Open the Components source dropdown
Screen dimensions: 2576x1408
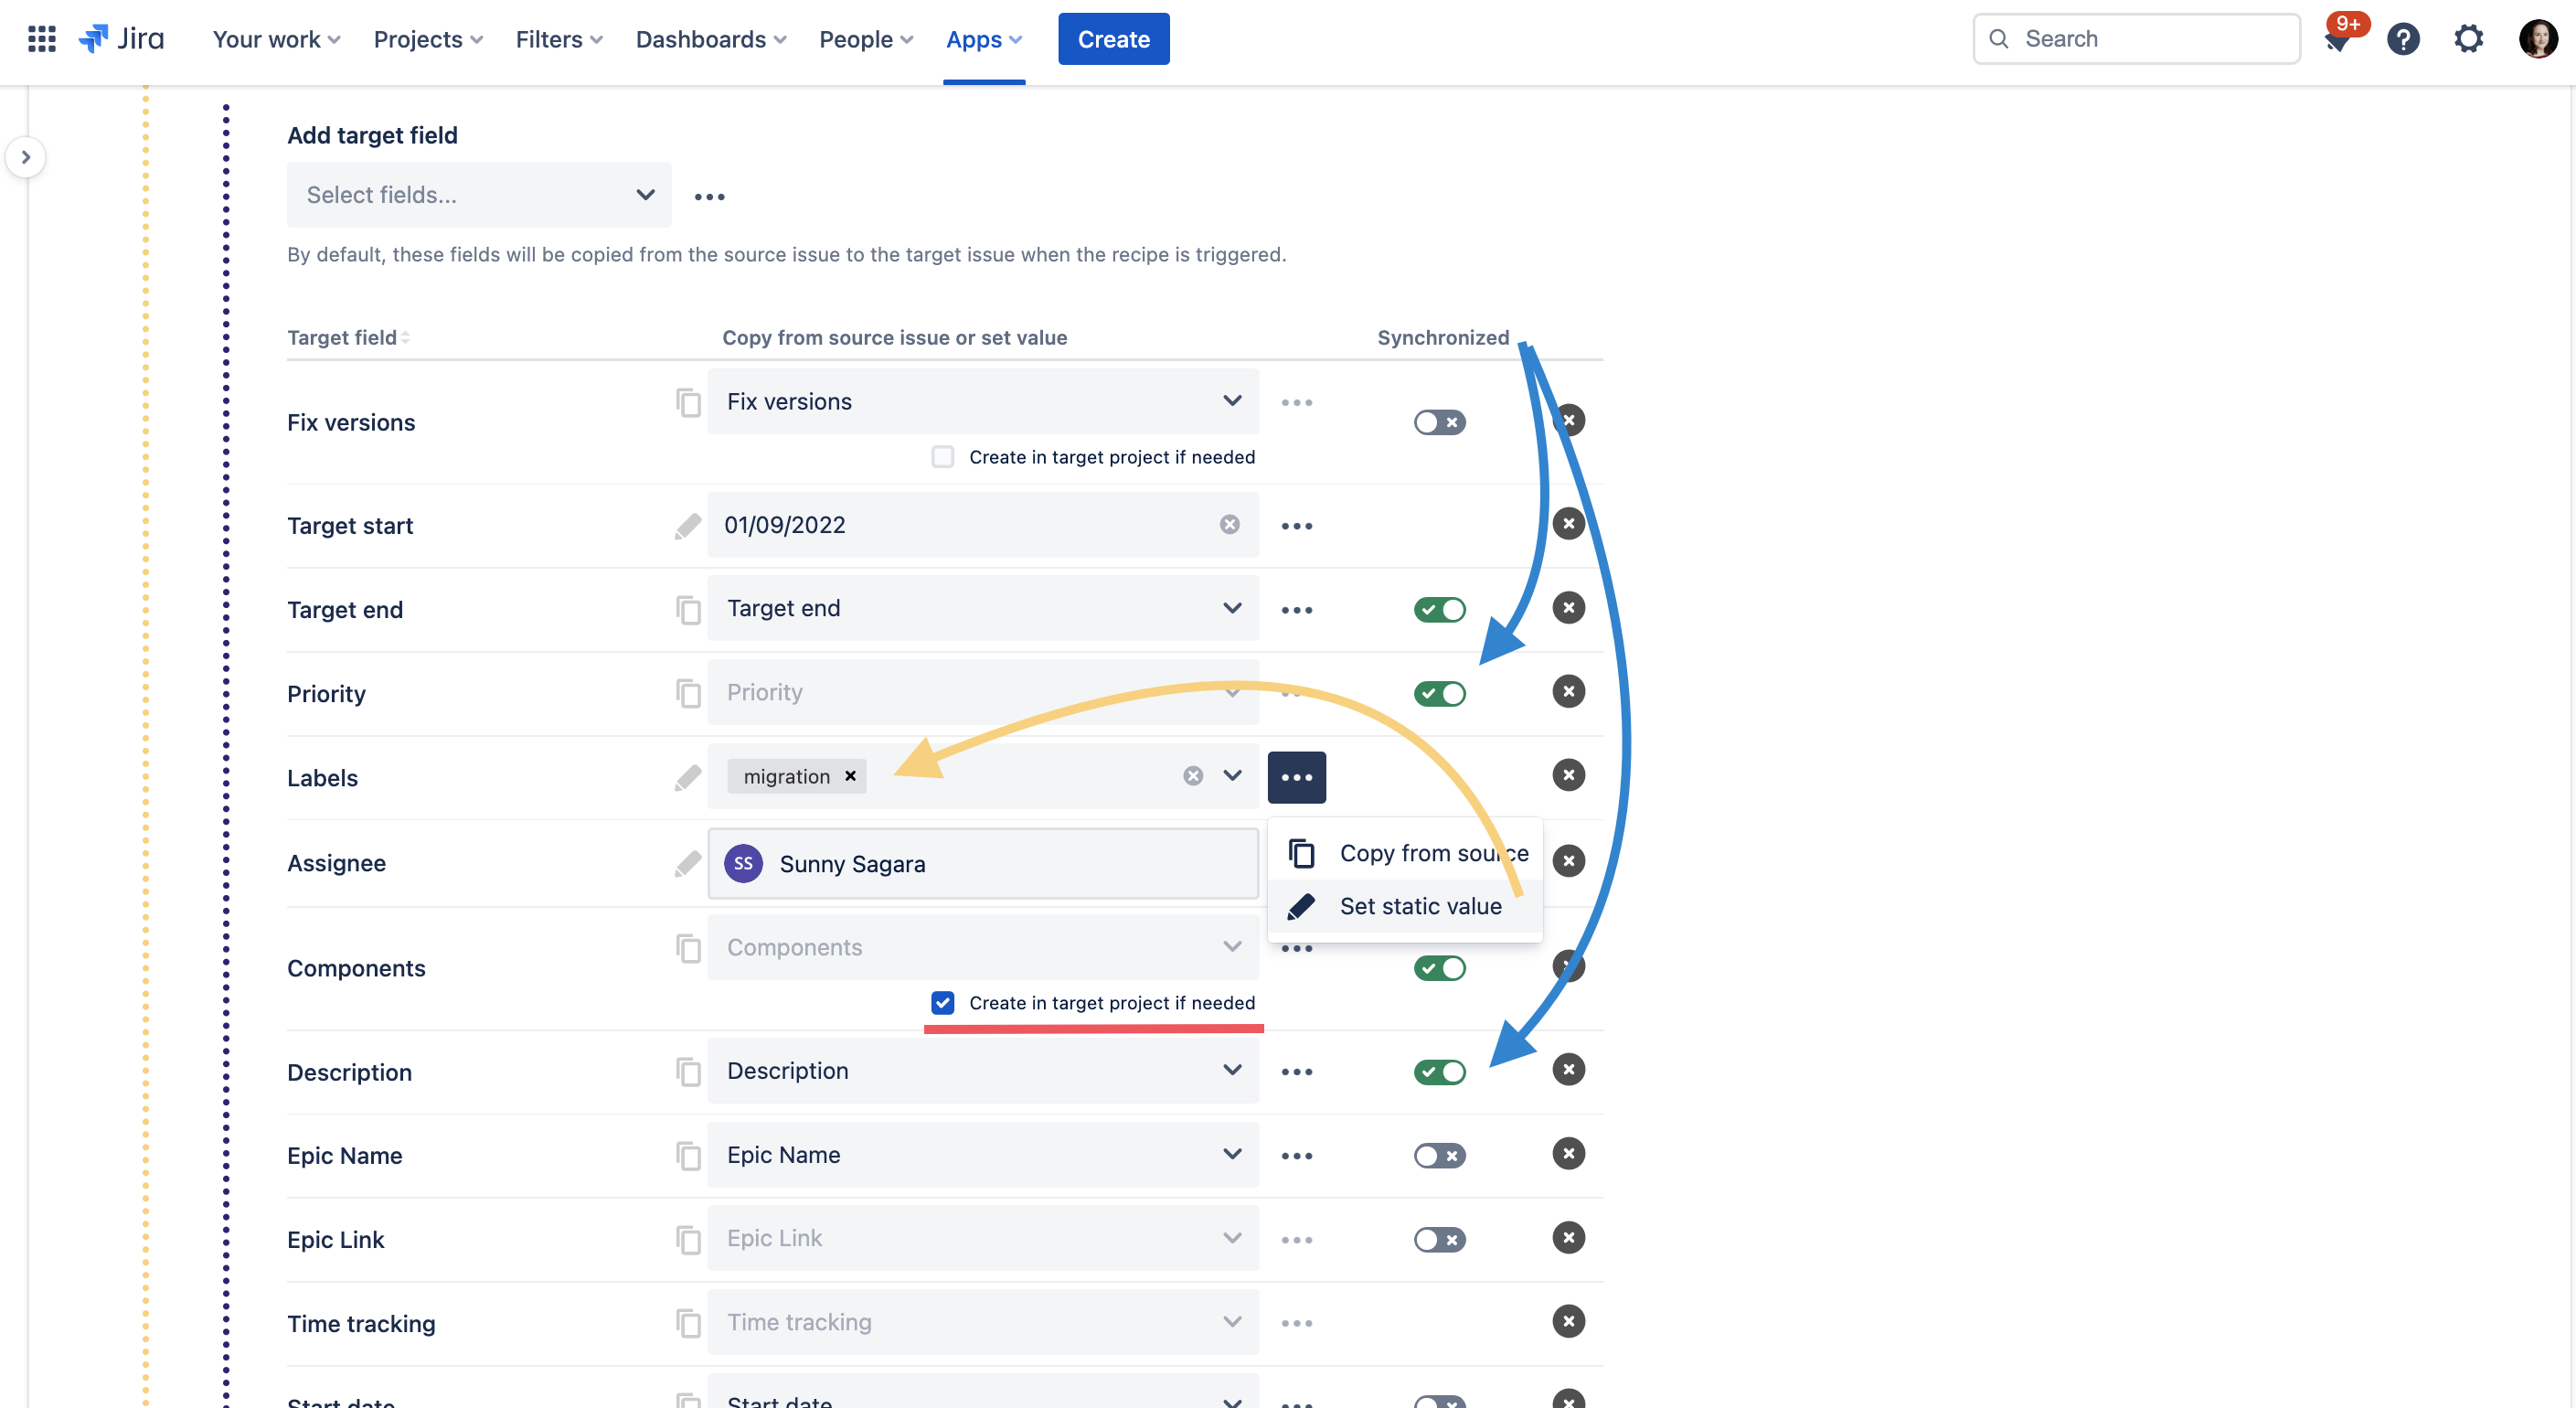coord(983,947)
